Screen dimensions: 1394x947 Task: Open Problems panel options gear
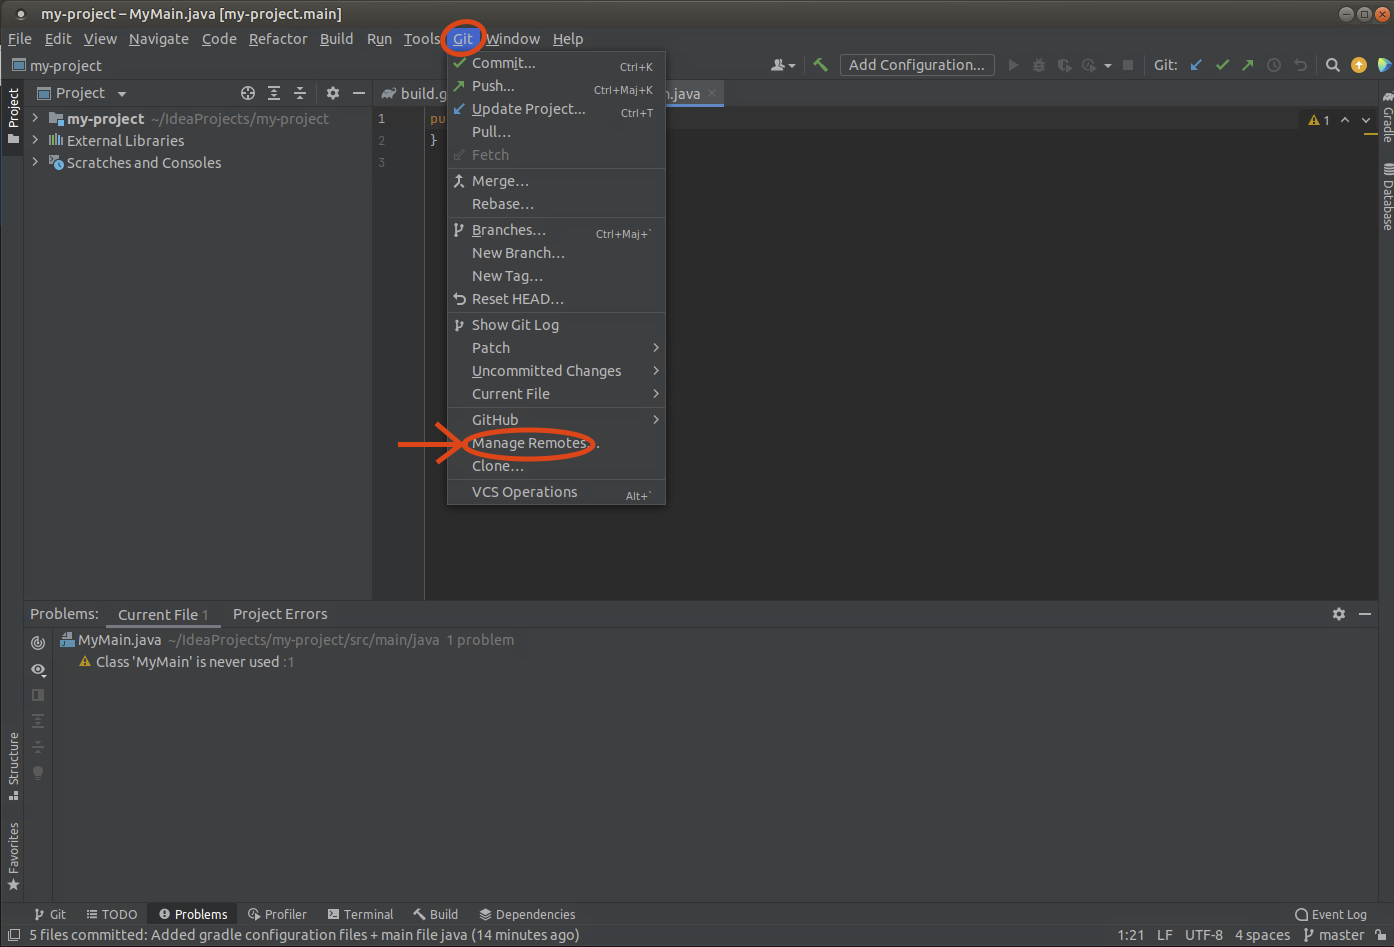[1339, 614]
